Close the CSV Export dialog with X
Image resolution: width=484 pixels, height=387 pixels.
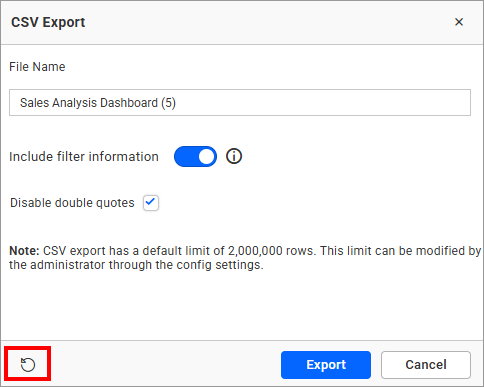pyautogui.click(x=459, y=22)
